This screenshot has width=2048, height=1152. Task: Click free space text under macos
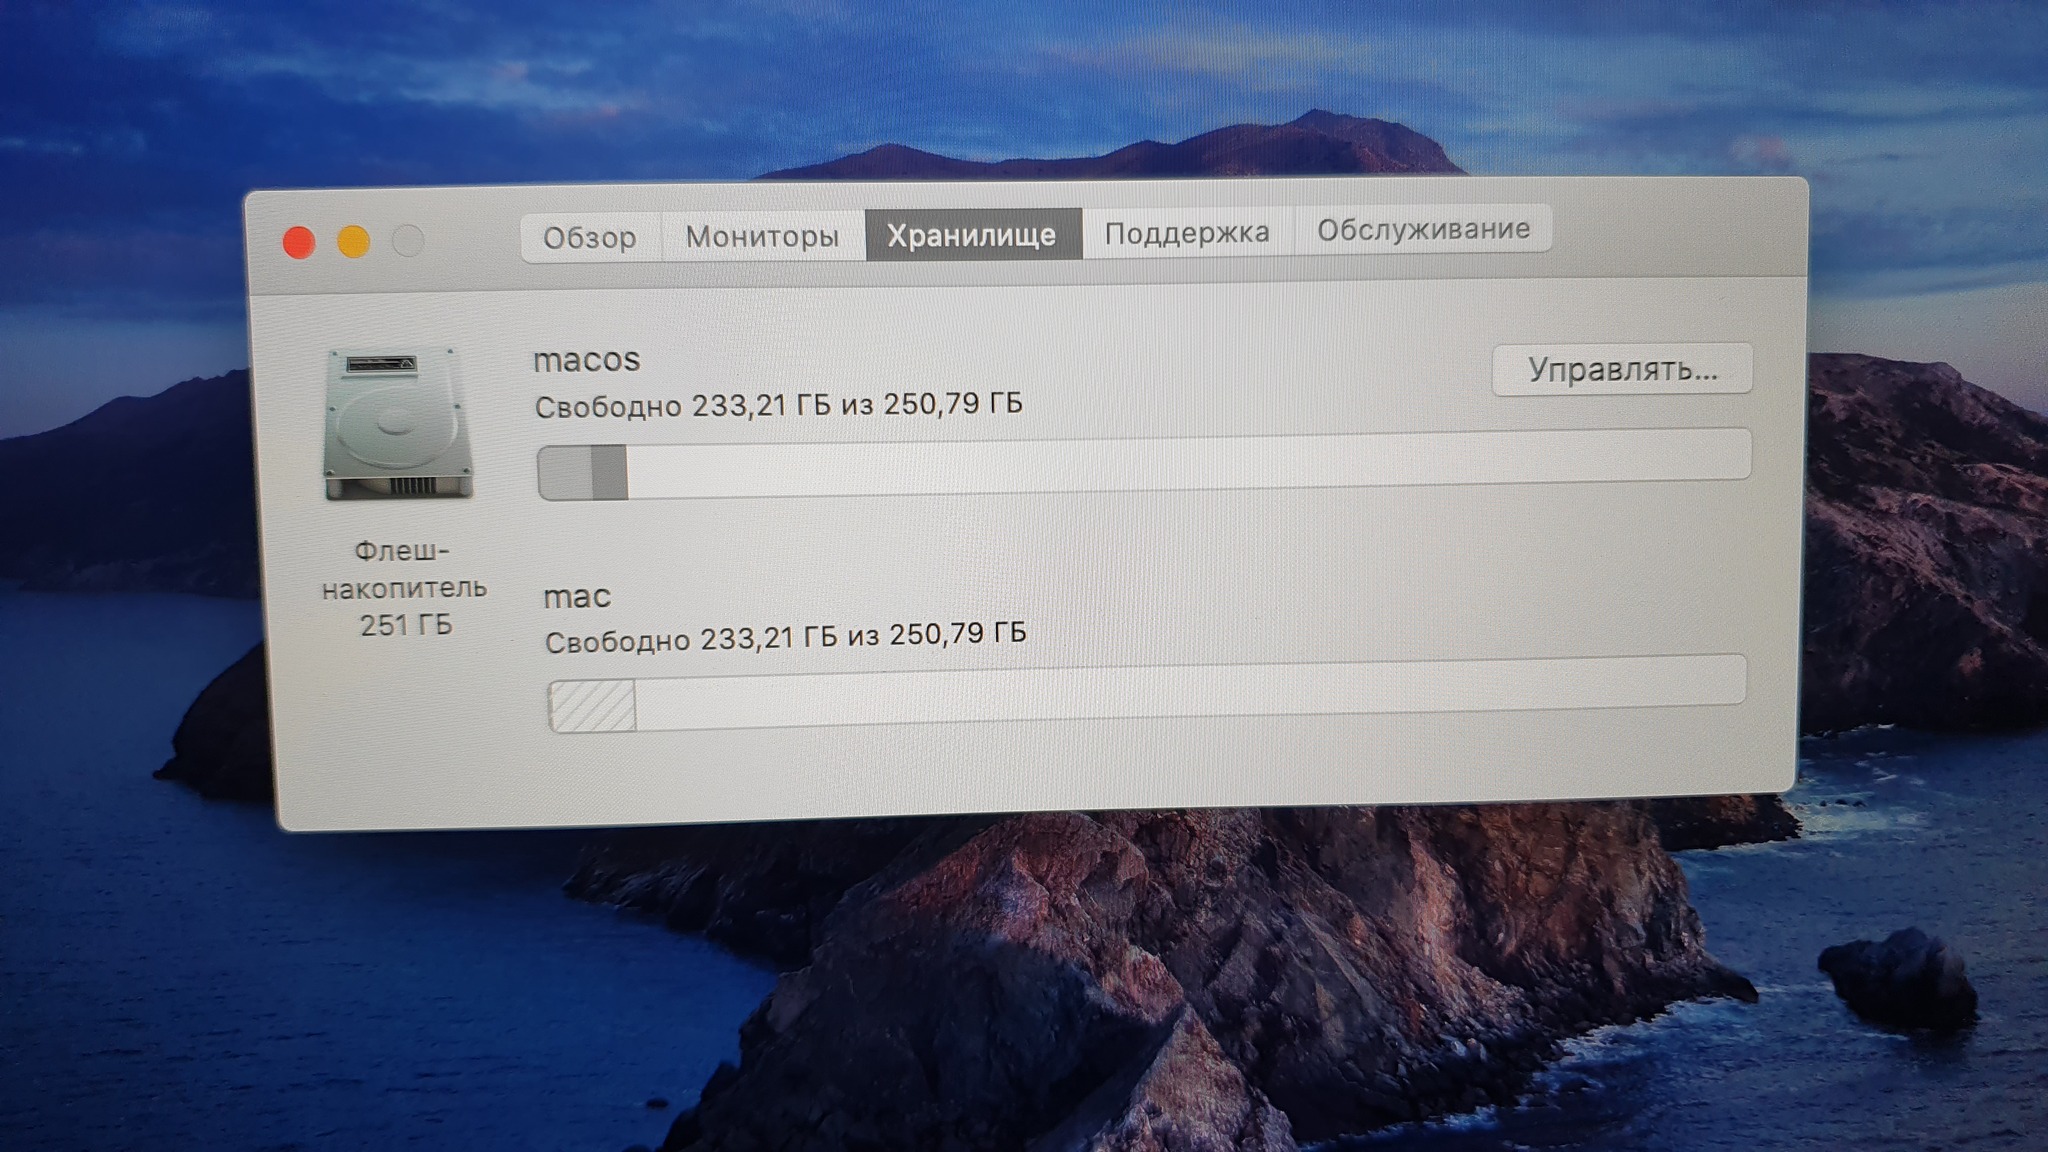click(778, 405)
